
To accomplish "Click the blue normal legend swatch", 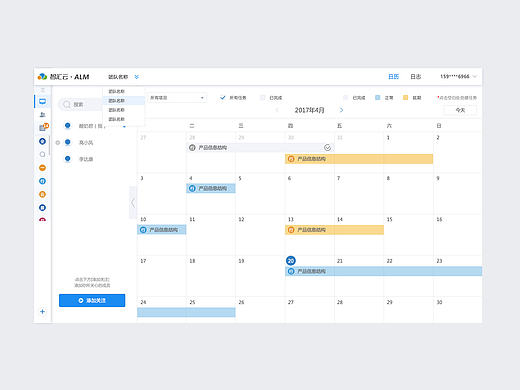I will pos(377,98).
